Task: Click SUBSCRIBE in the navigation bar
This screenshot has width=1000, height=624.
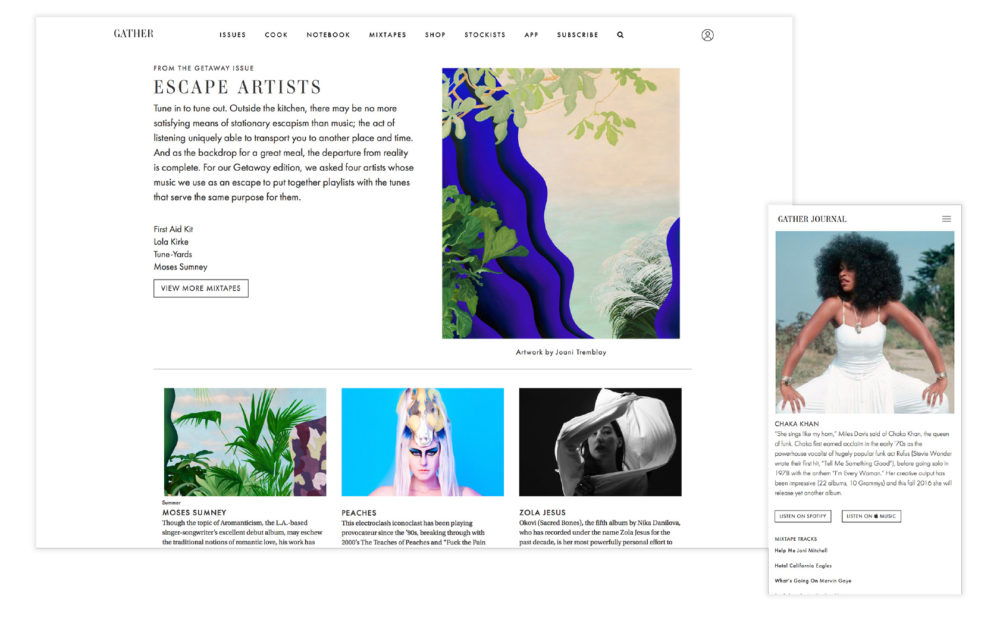Action: click(577, 35)
